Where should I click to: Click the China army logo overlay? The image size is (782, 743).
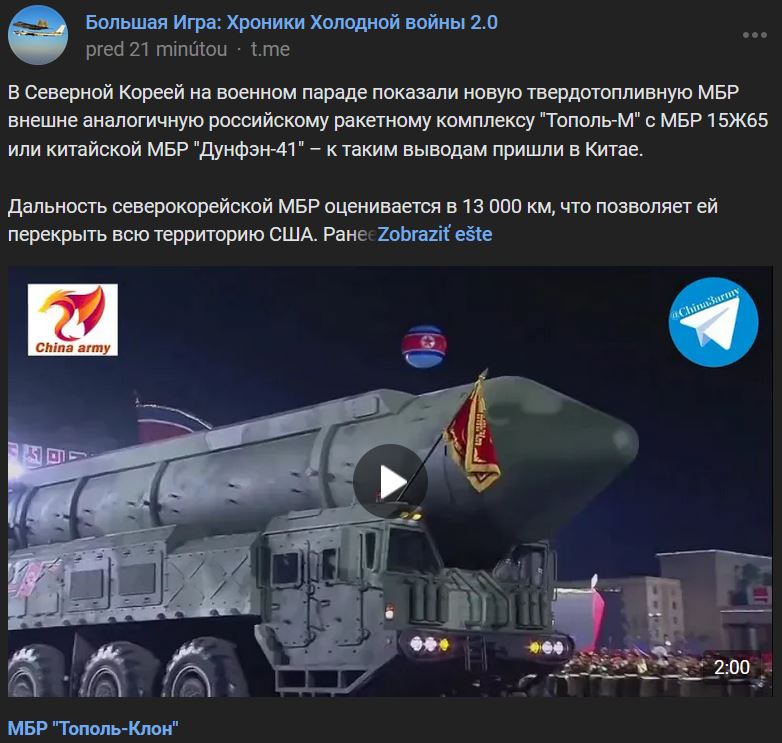(73, 320)
